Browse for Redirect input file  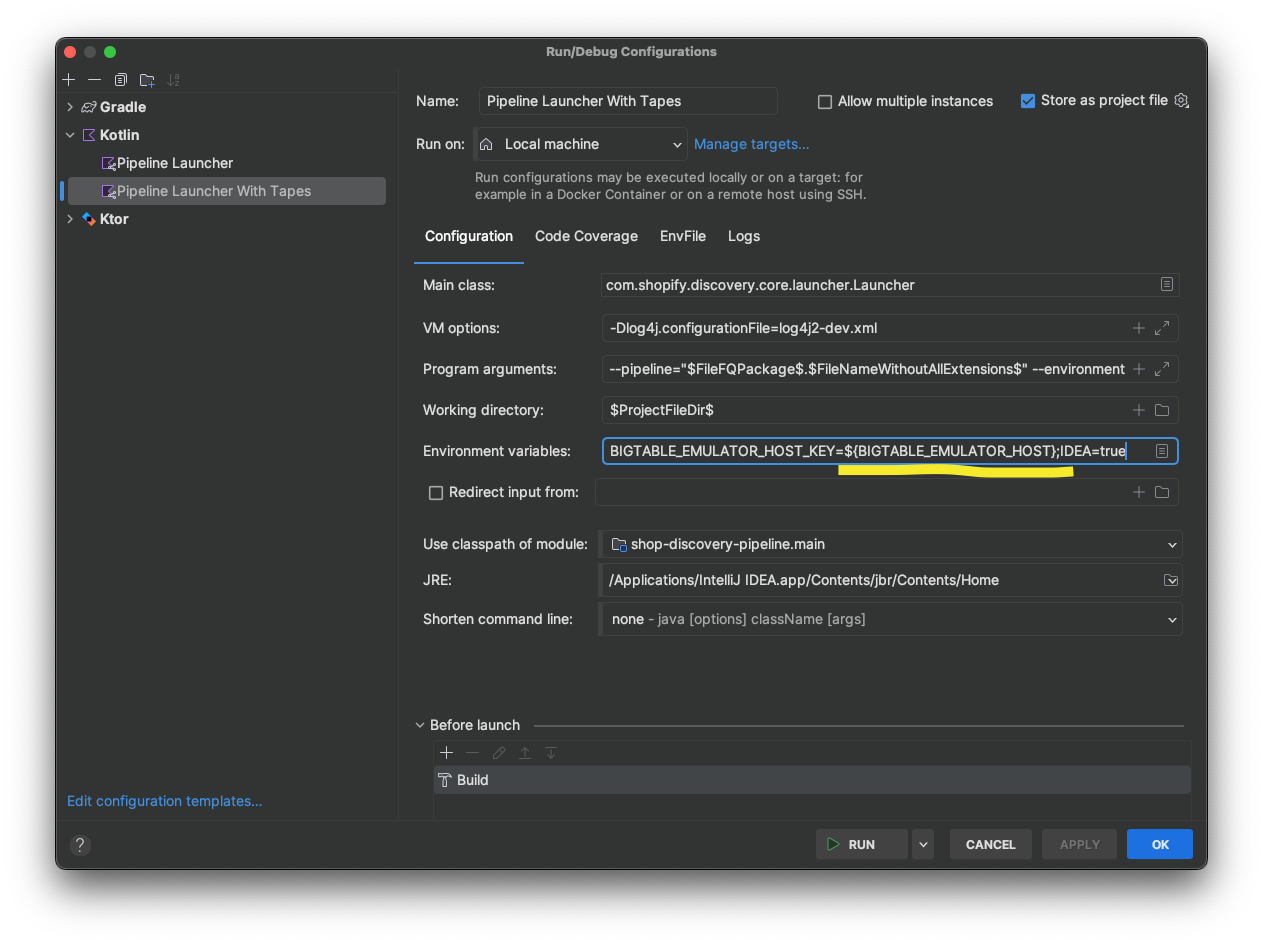[x=1162, y=492]
